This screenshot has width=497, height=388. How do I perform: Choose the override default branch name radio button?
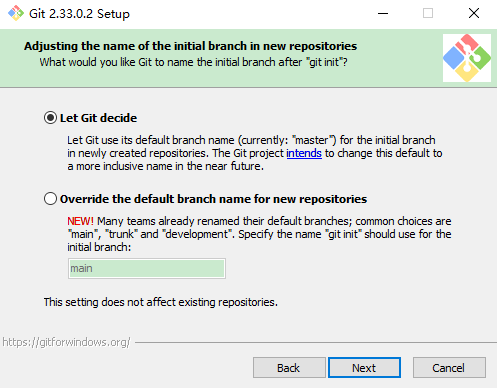pyautogui.click(x=50, y=199)
